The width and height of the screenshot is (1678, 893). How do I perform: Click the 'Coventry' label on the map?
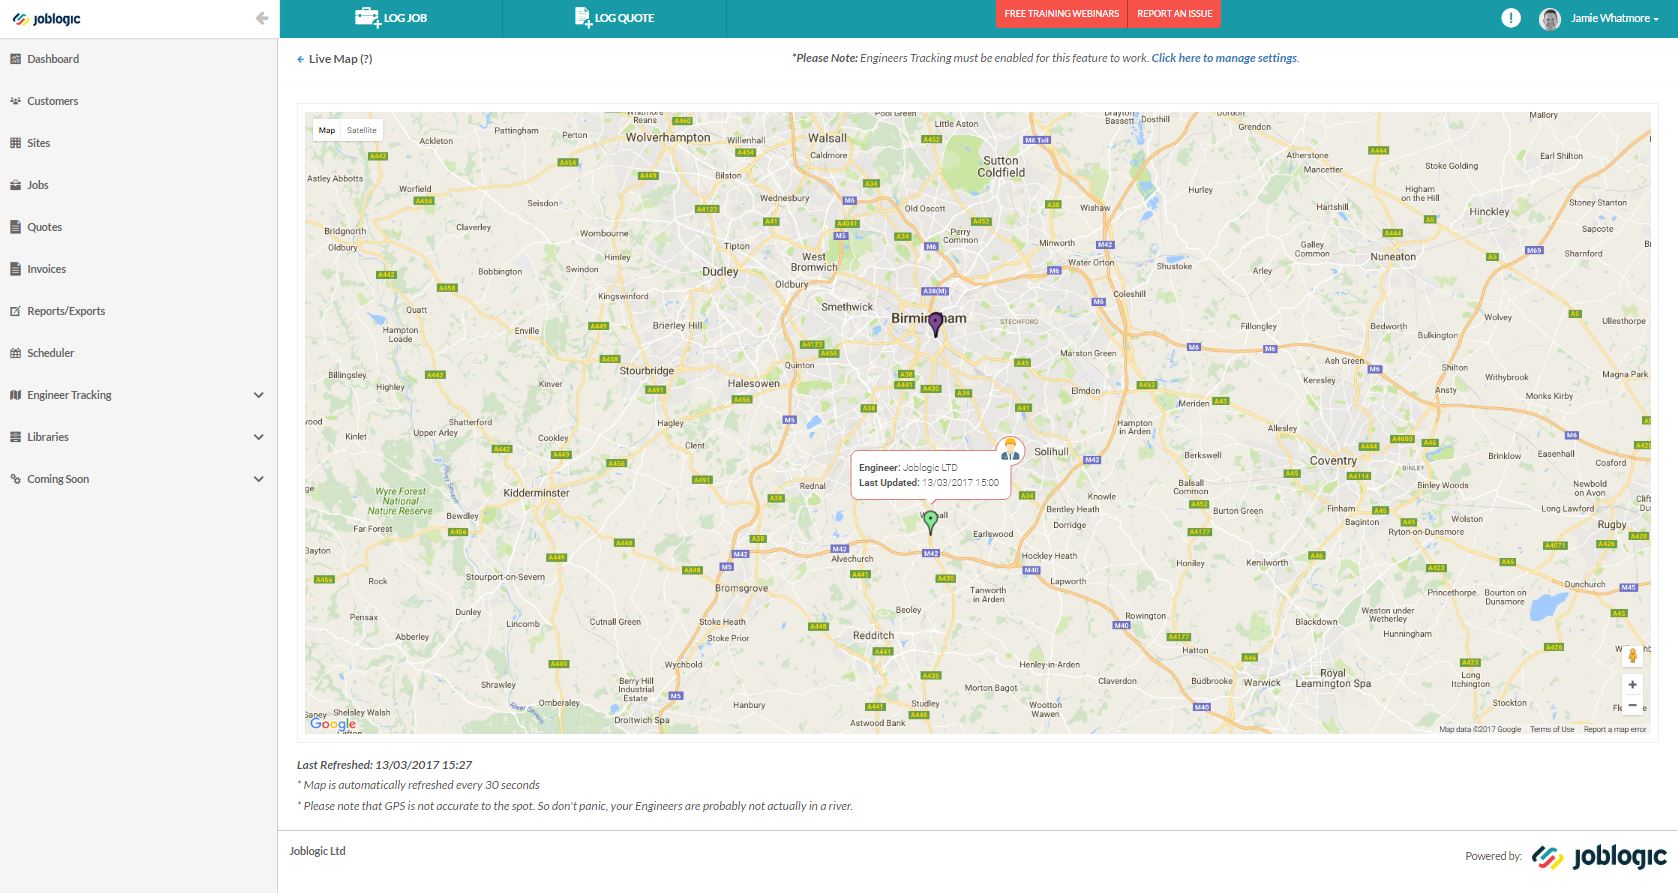1333,461
